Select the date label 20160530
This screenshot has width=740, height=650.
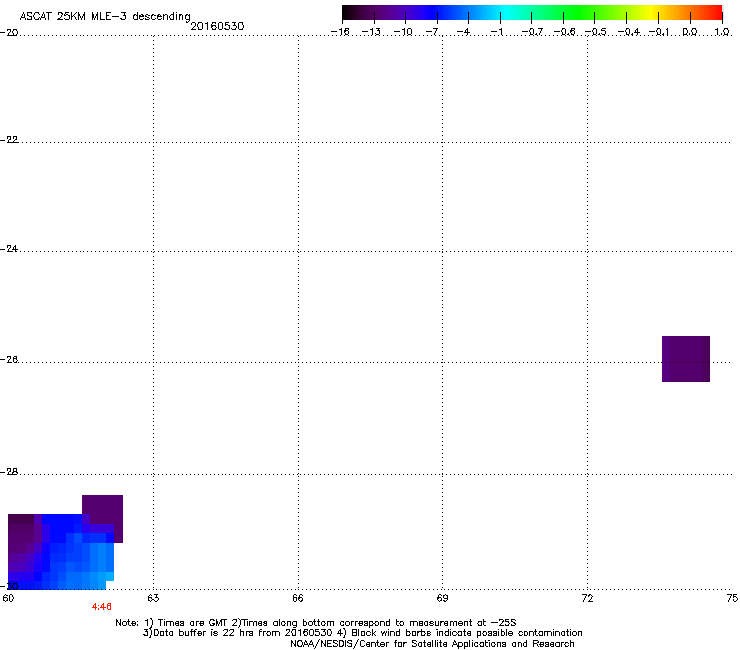(217, 26)
